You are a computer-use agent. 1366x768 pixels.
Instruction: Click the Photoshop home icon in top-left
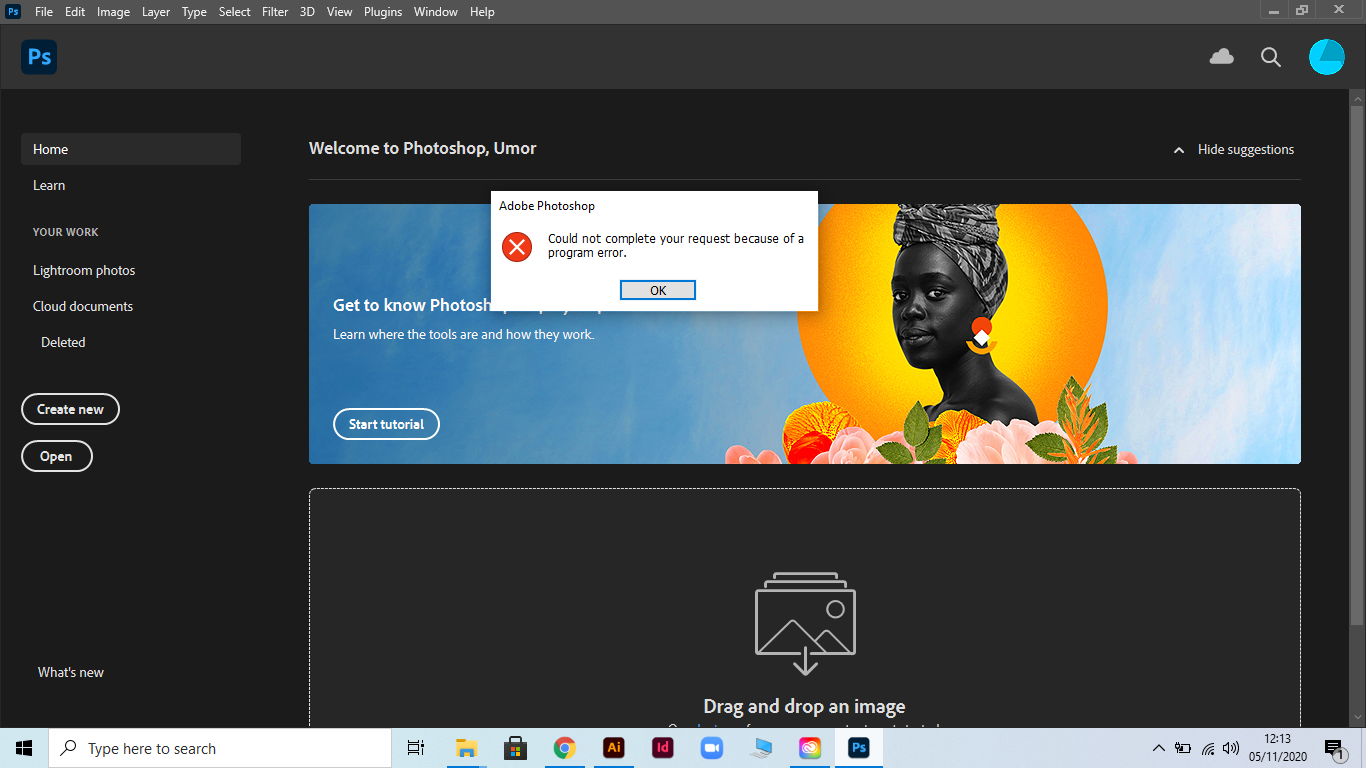pyautogui.click(x=38, y=57)
